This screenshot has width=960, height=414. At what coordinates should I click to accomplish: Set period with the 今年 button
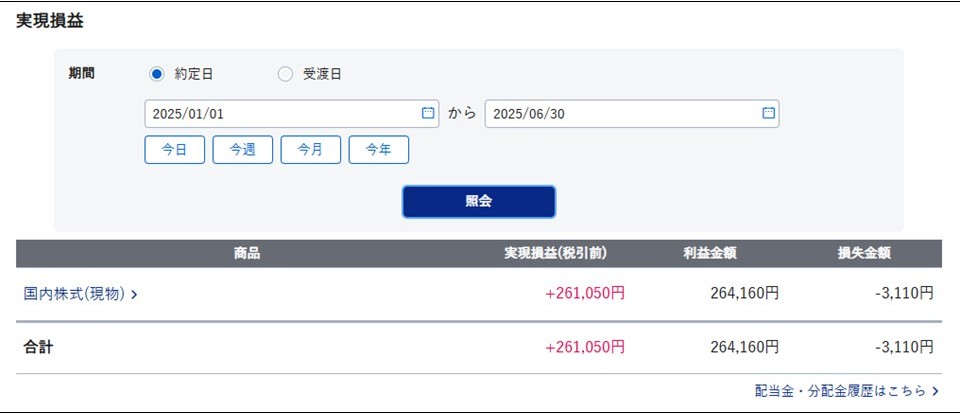[378, 150]
